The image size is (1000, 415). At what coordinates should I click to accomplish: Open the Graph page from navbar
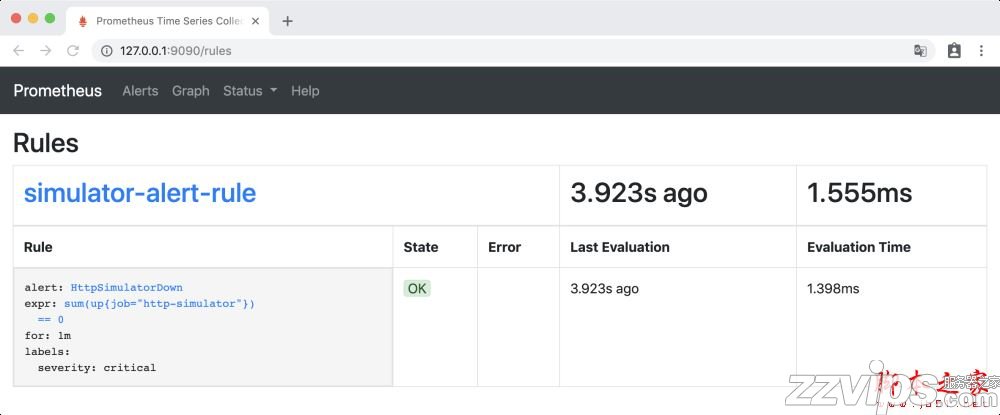pyautogui.click(x=190, y=91)
